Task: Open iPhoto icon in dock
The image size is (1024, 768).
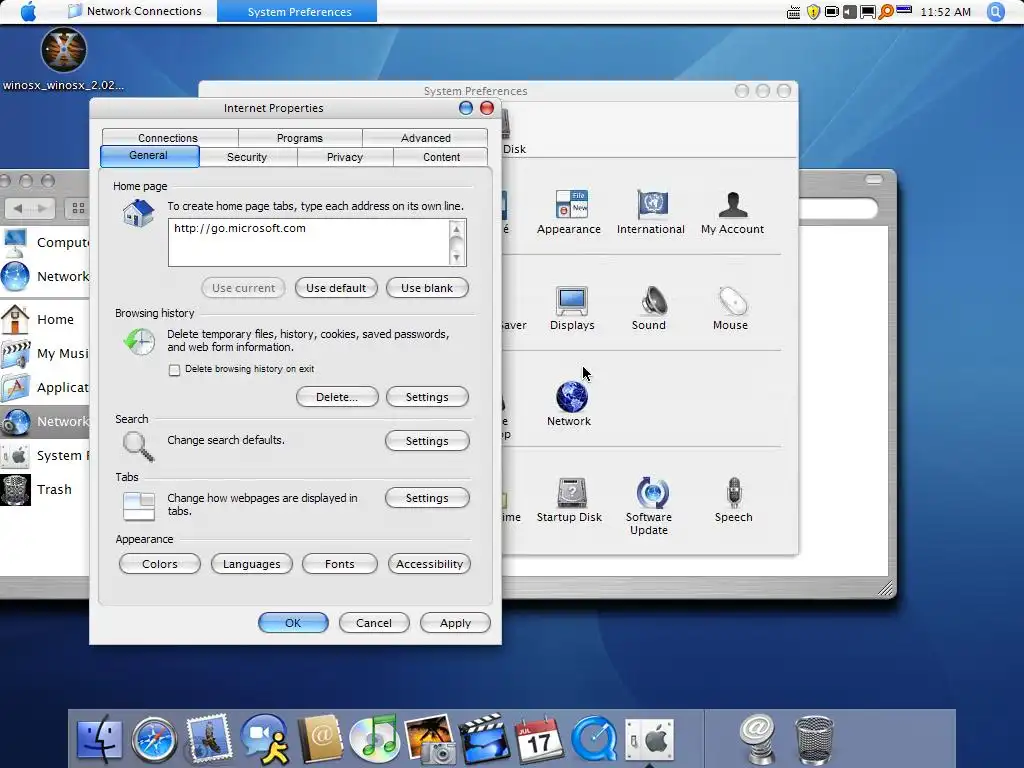Action: tap(430, 739)
